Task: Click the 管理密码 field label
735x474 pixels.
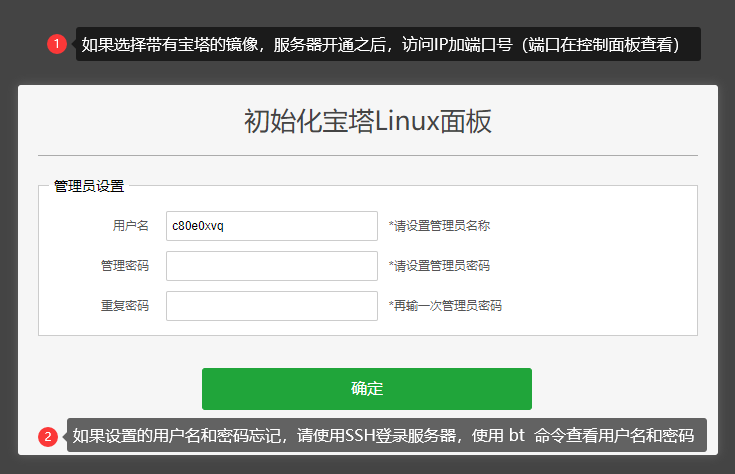Action: click(x=125, y=266)
